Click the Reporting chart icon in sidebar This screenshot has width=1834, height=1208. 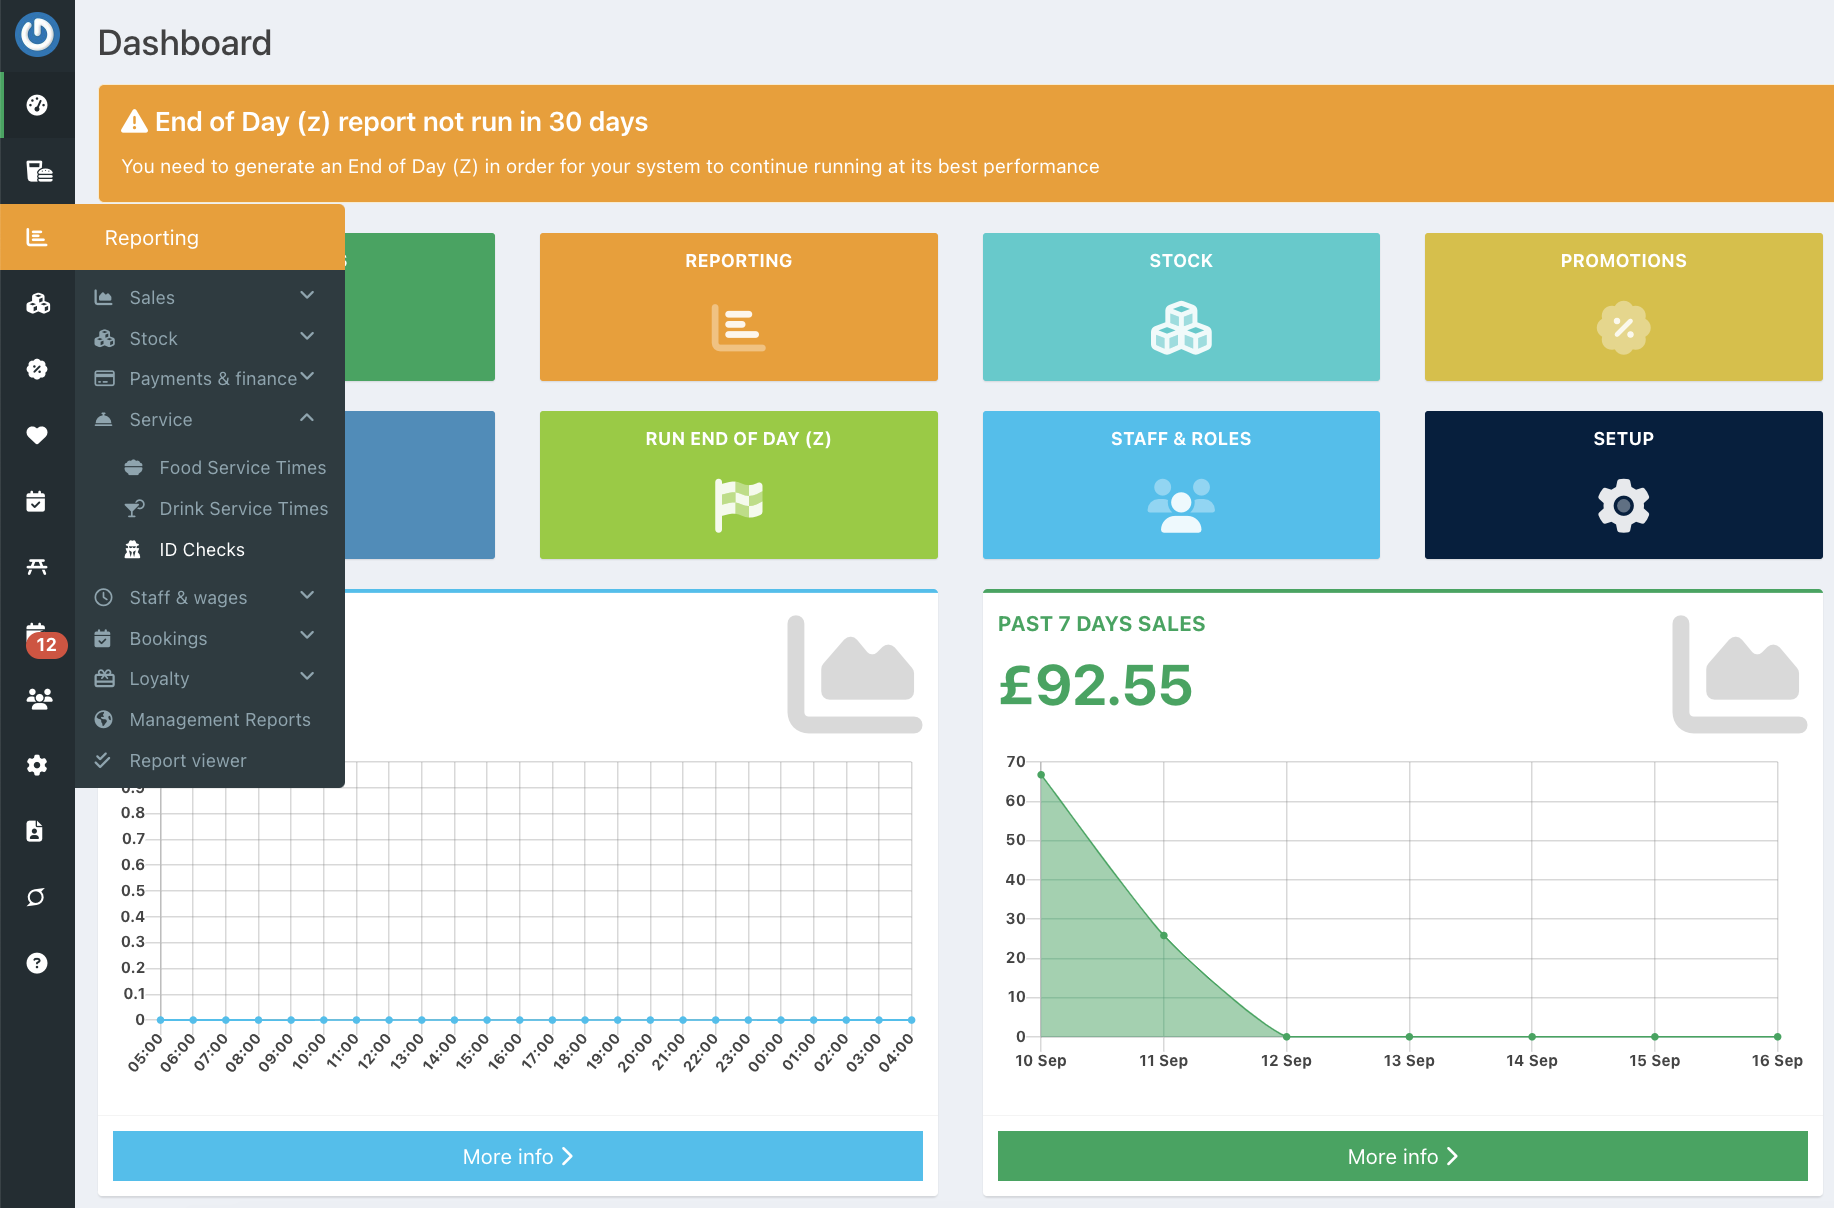coord(37,237)
